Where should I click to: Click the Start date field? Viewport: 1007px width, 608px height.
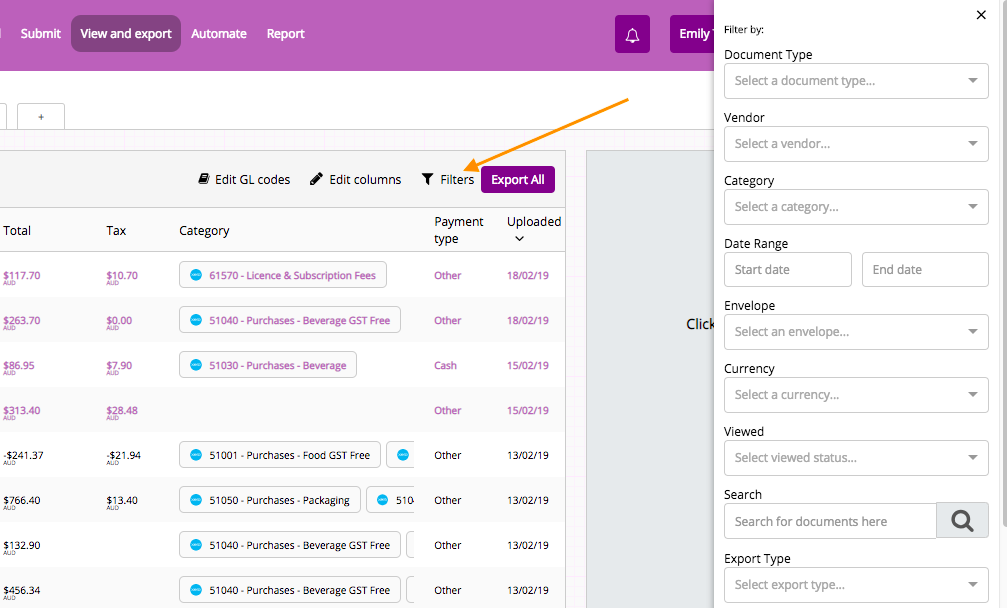(788, 270)
